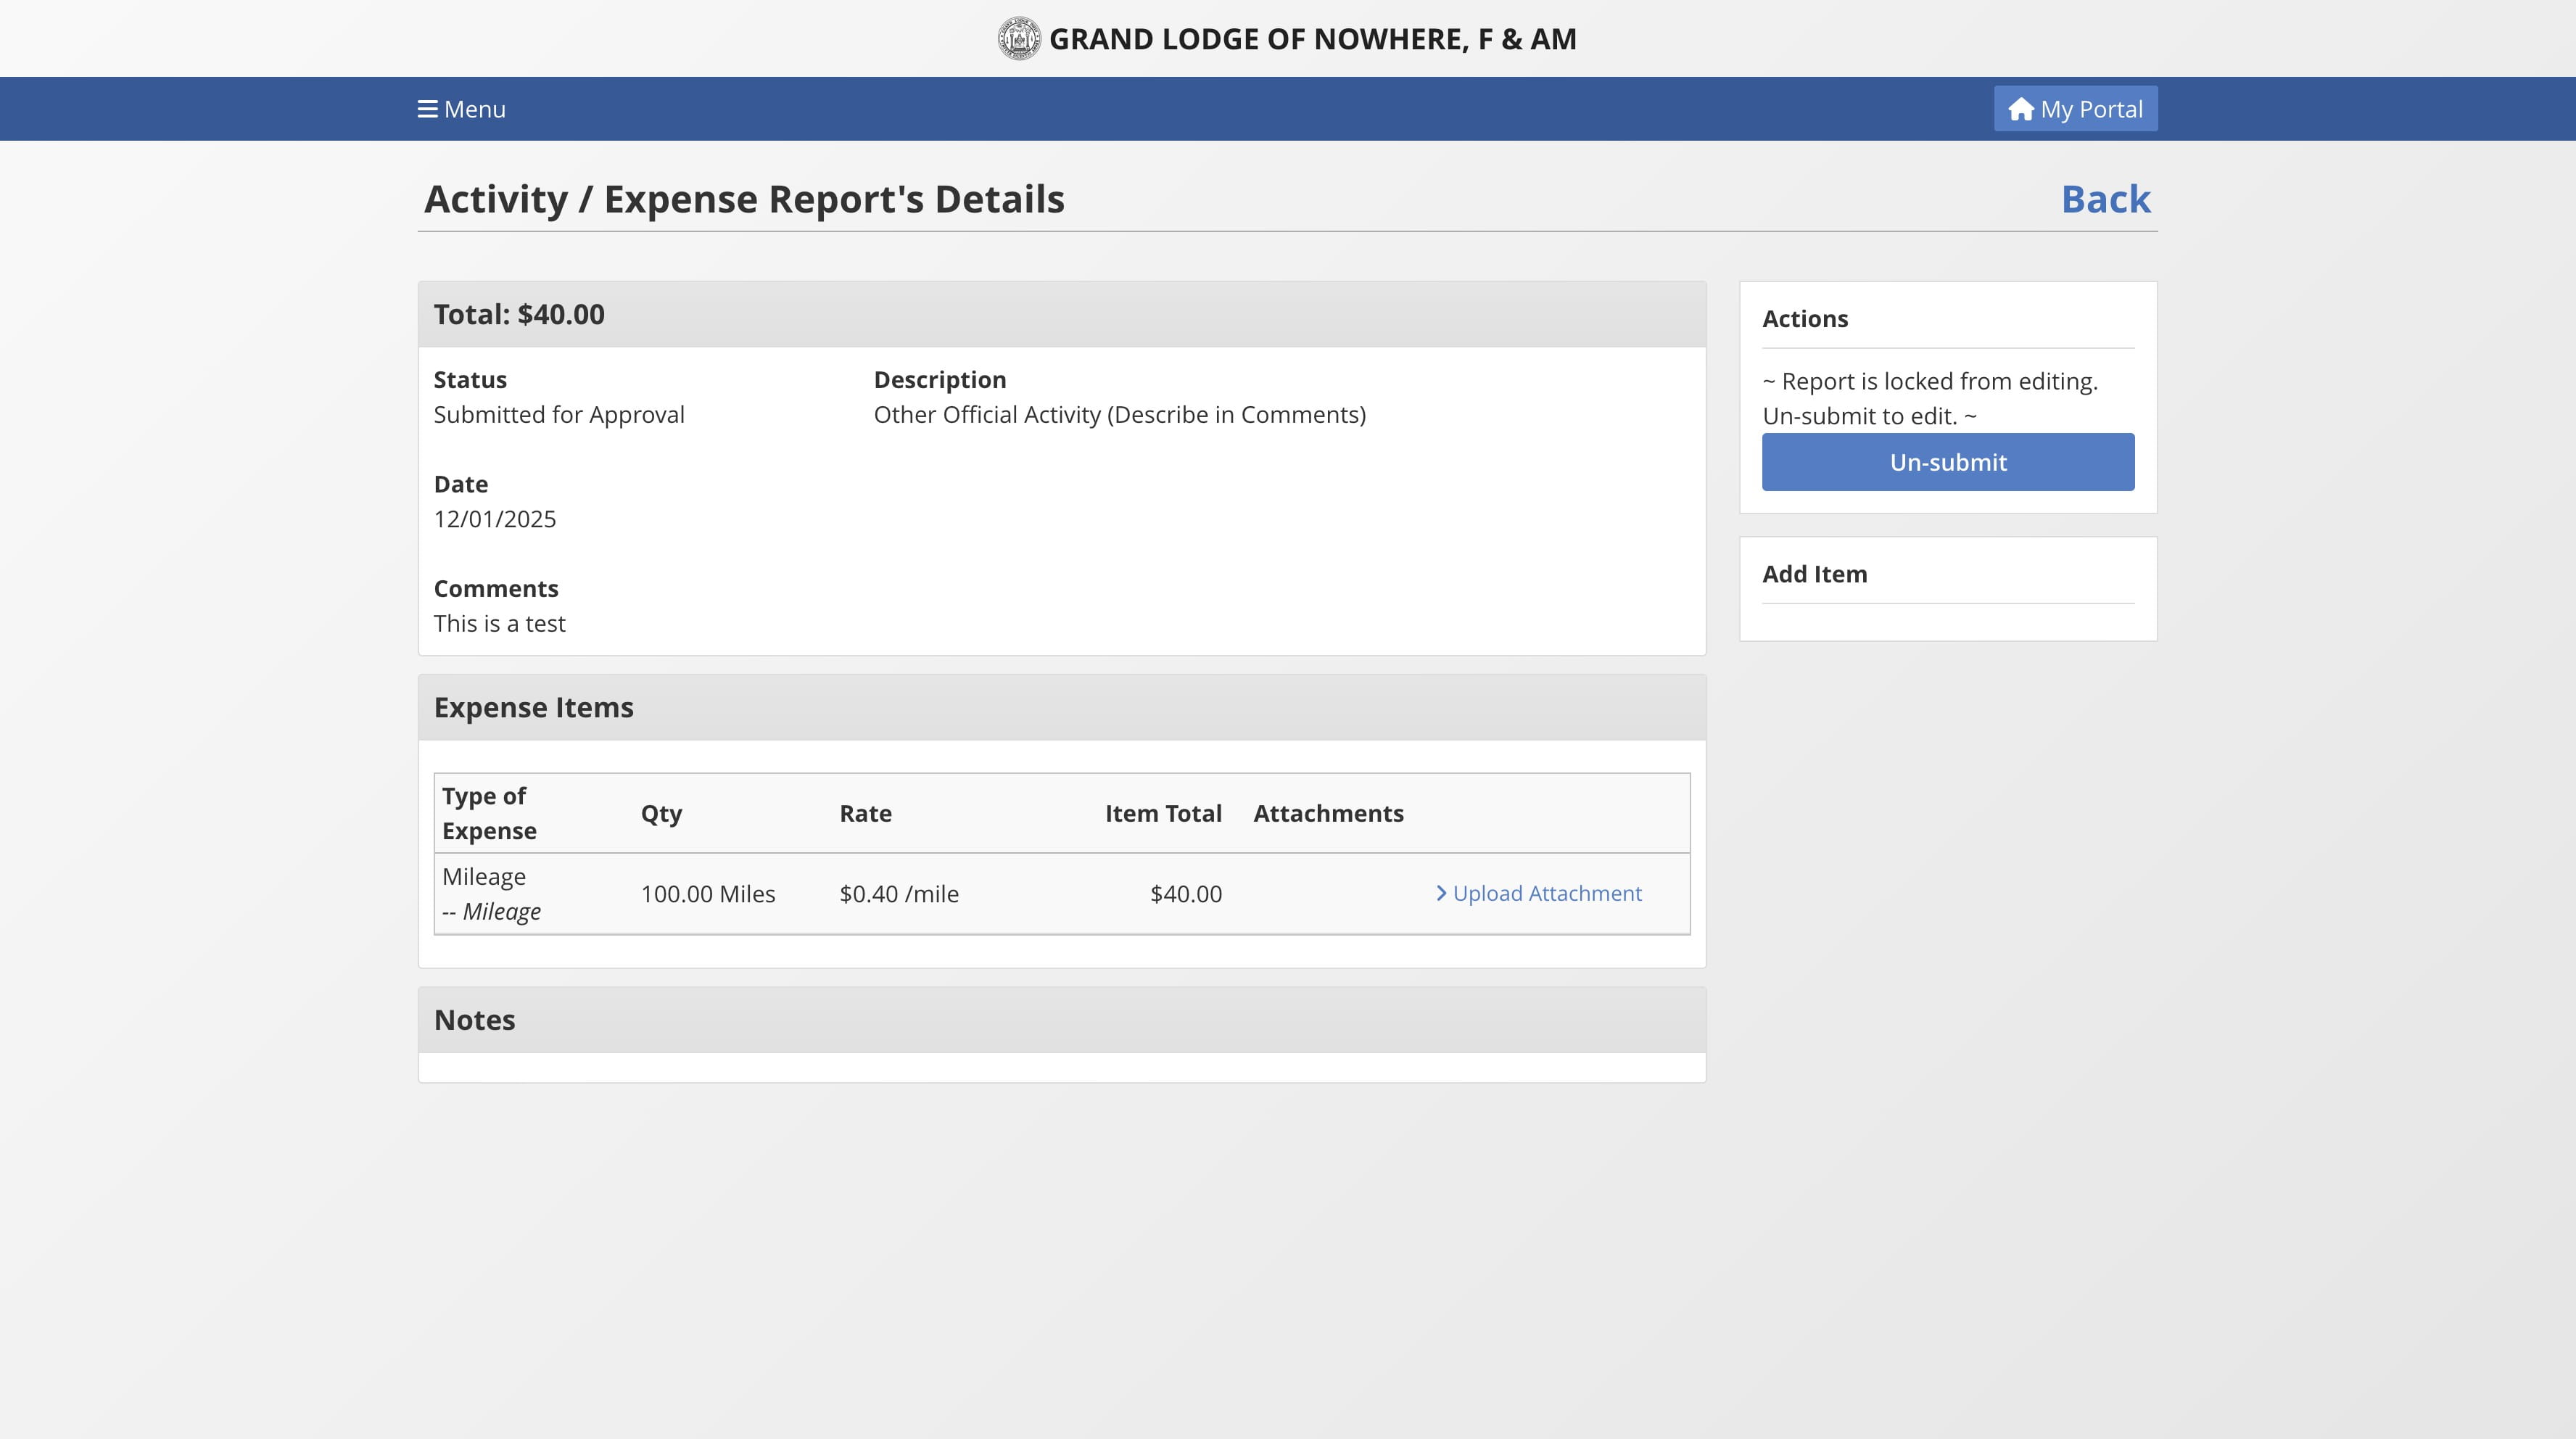Click the home icon in My Portal

pos(2021,109)
